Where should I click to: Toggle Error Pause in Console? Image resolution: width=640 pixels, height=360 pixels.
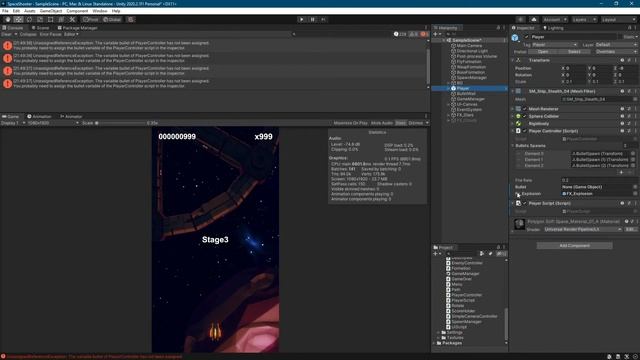click(x=50, y=34)
